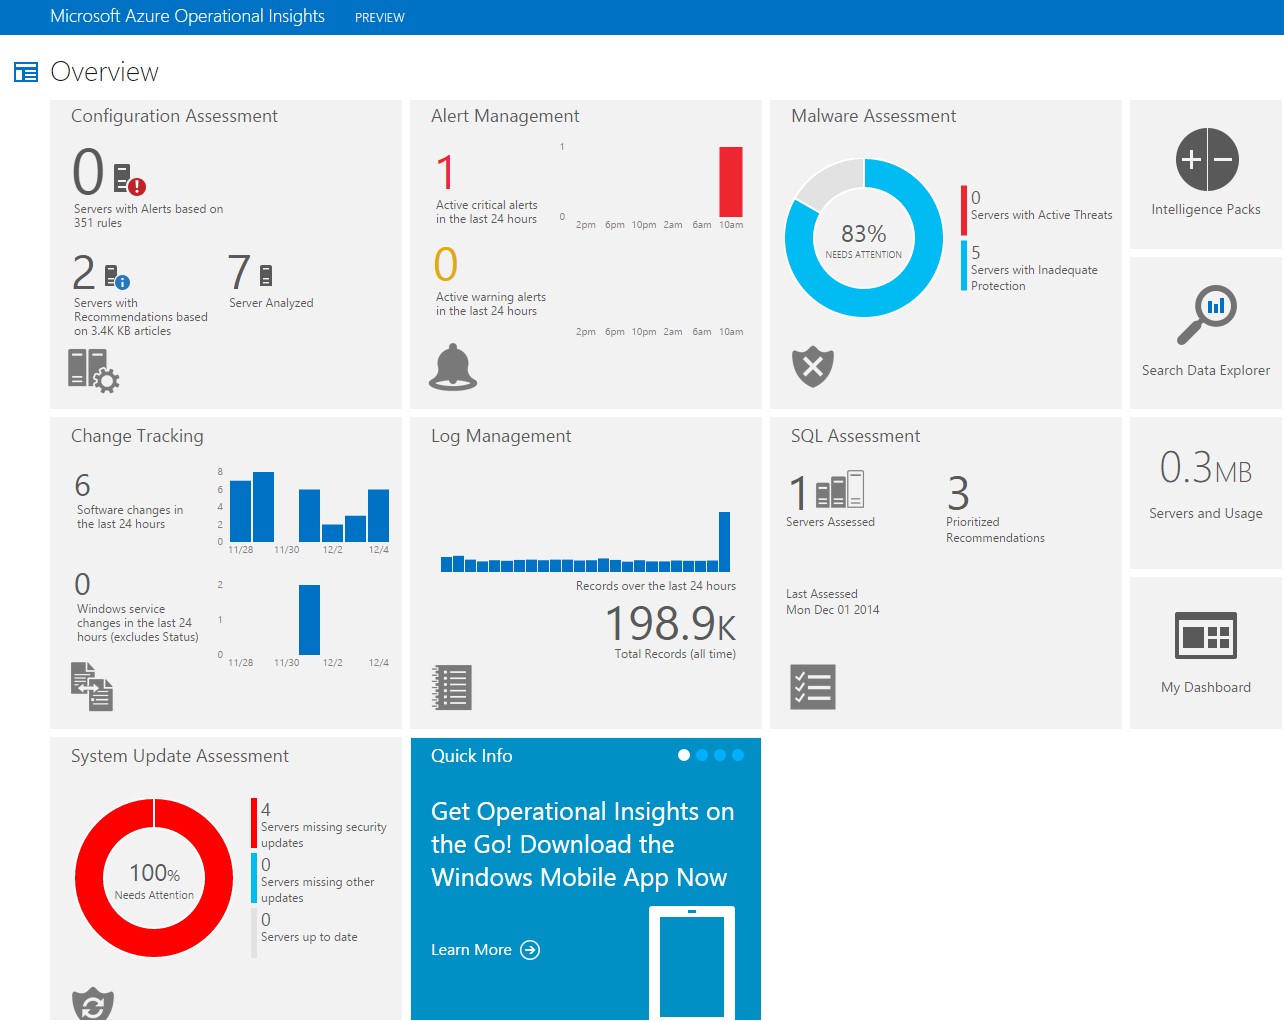Click the 100% Needs Attention red donut

(x=154, y=878)
